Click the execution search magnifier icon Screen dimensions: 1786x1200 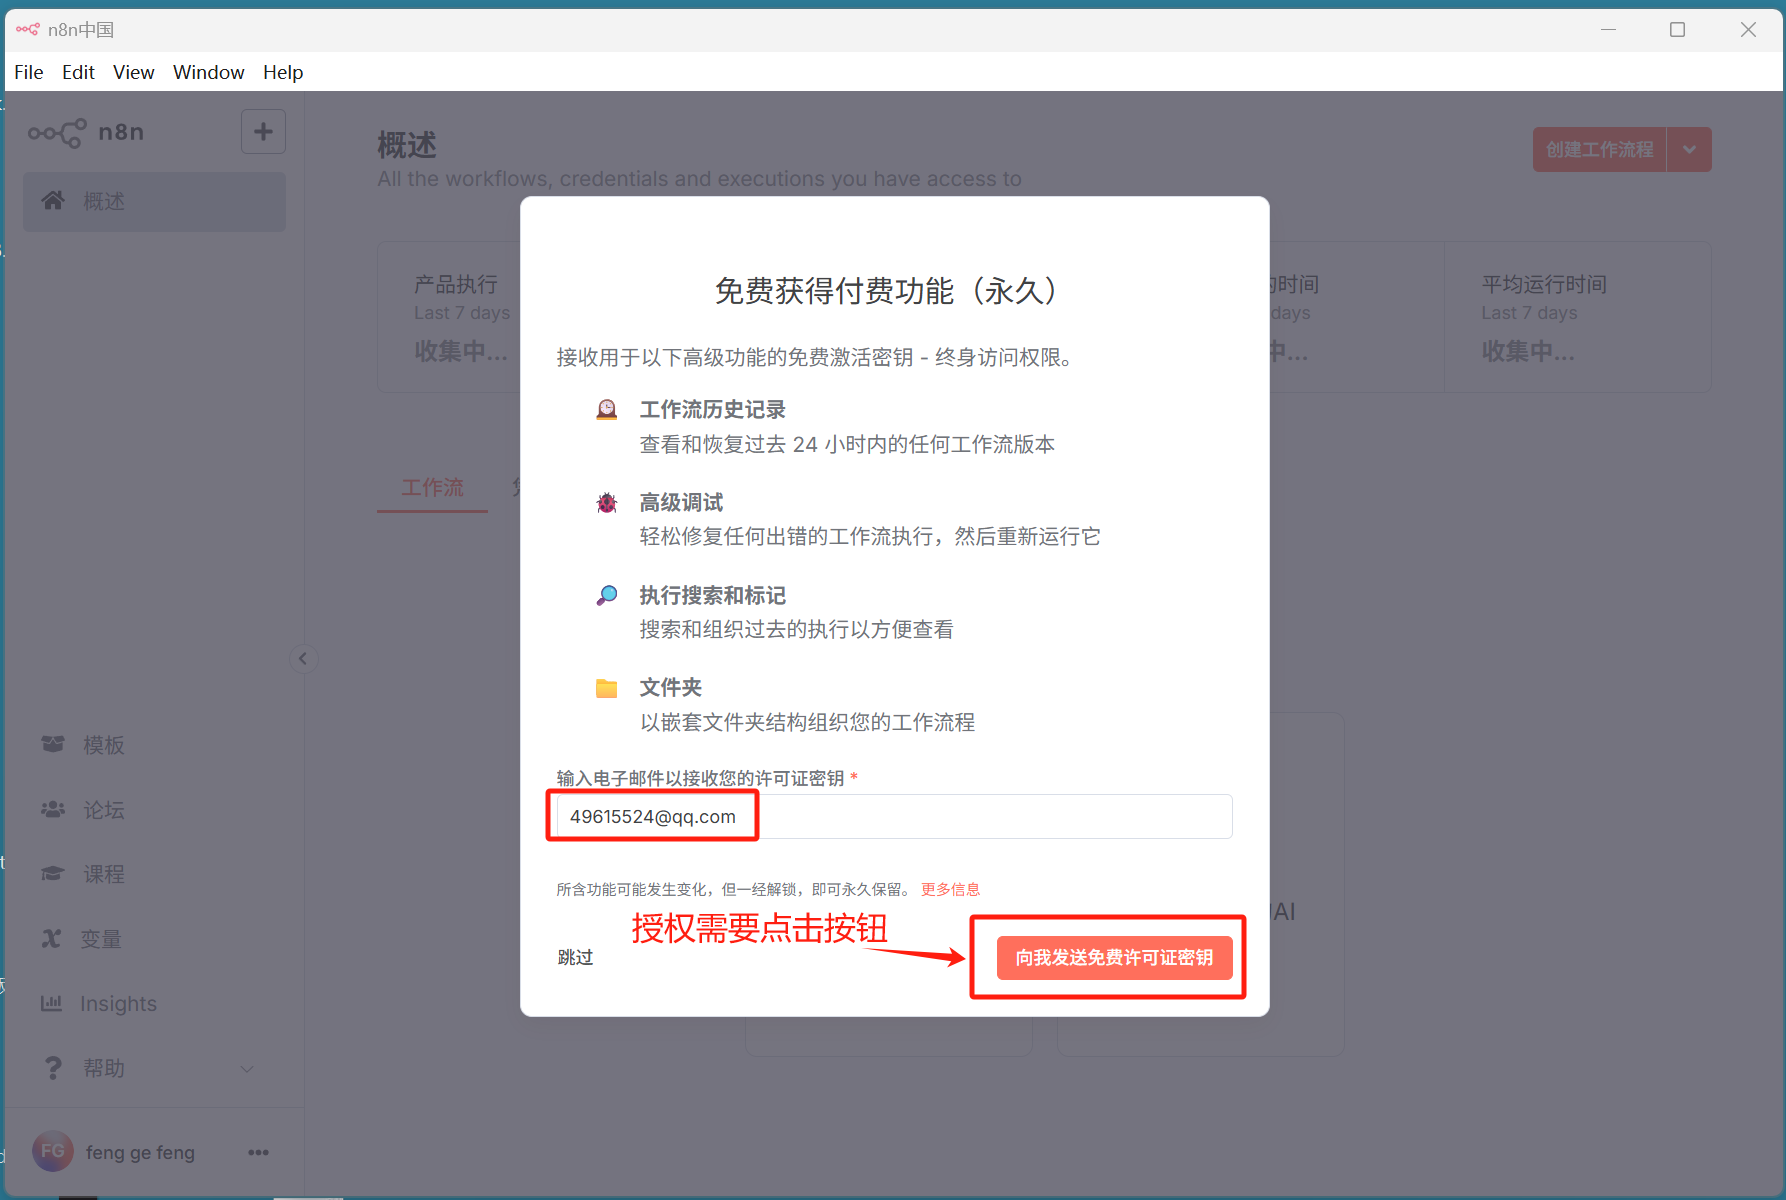[606, 595]
